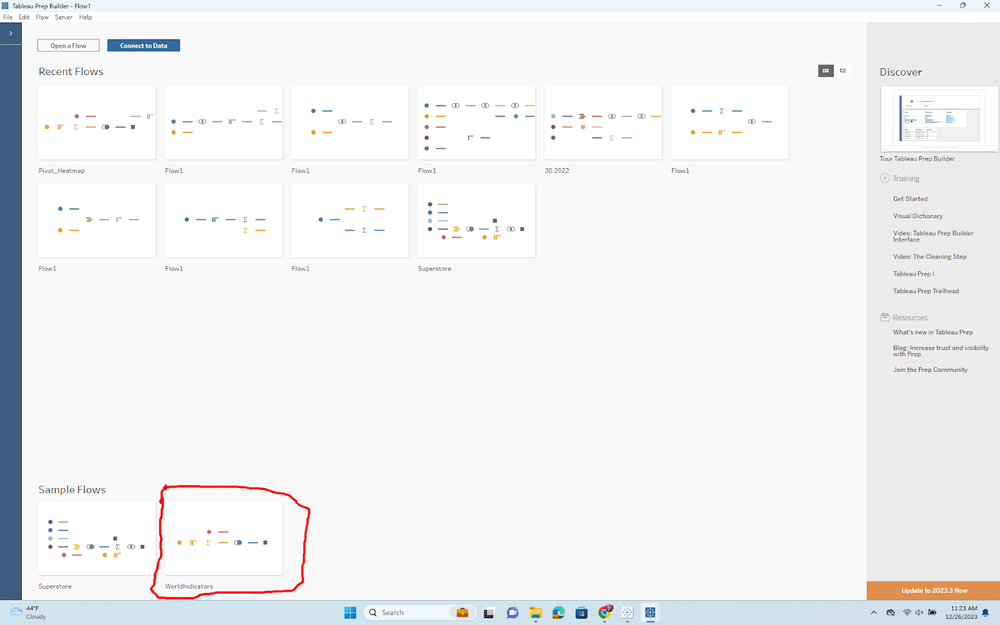This screenshot has width=1000, height=625.
Task: Click the Connect to Data button
Action: [x=143, y=45]
